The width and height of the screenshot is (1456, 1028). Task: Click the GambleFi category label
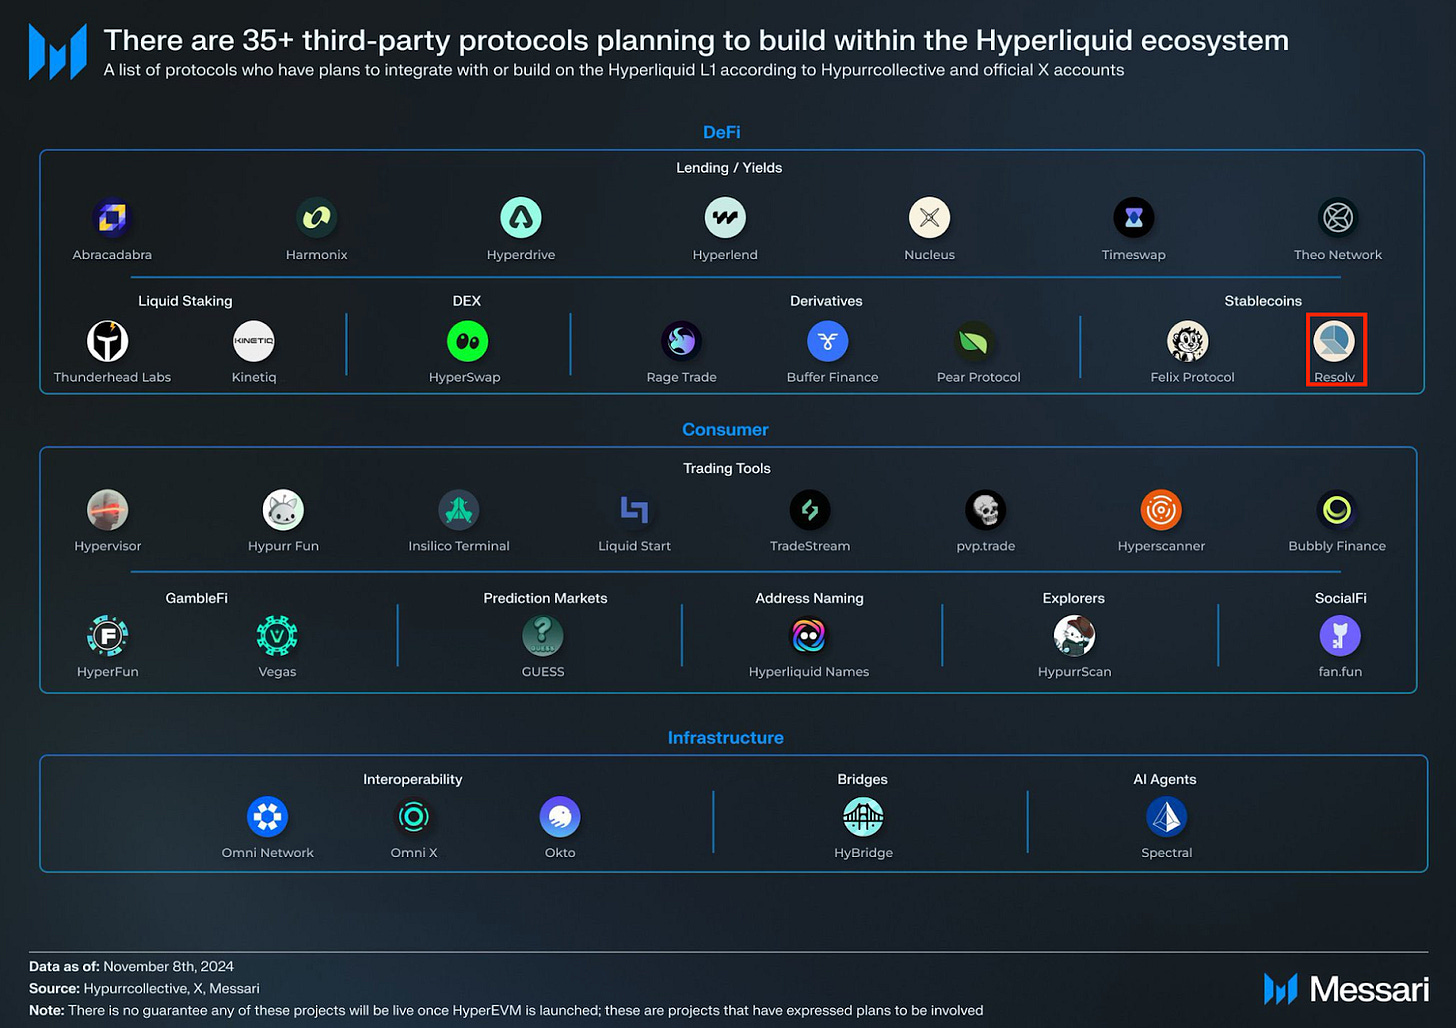coord(197,598)
